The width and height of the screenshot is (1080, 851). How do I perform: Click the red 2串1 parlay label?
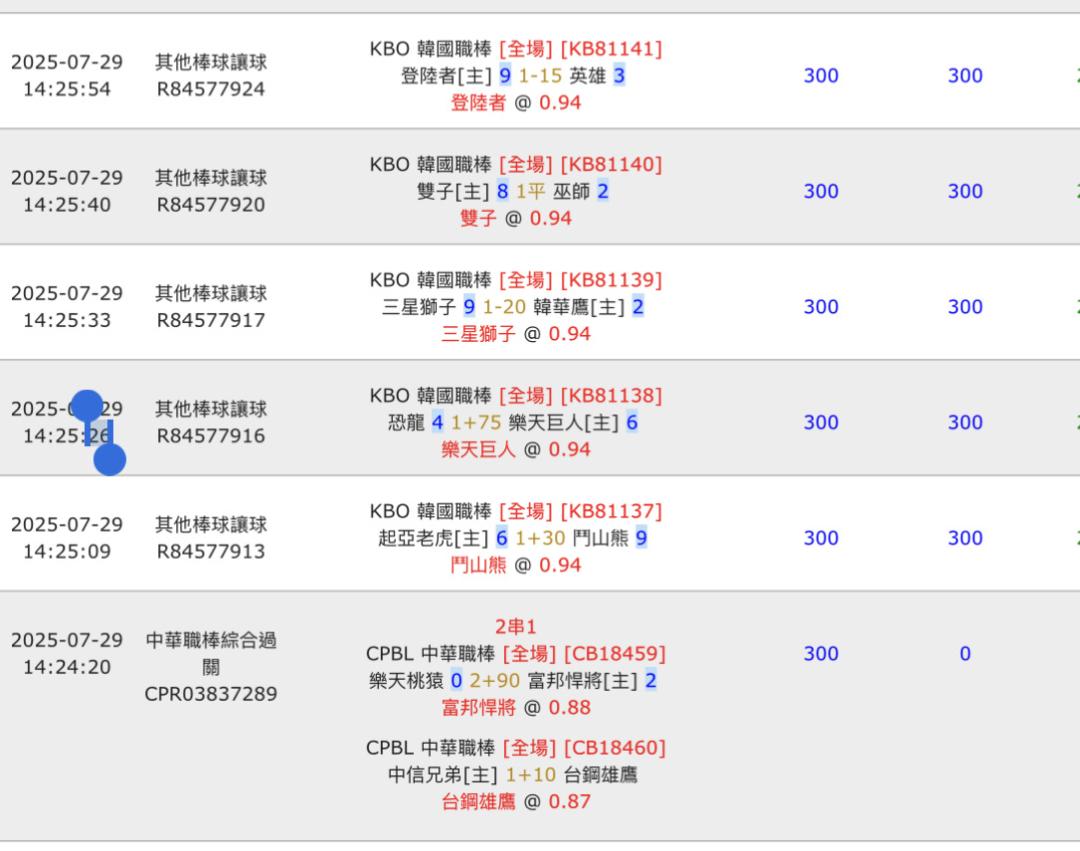(516, 627)
